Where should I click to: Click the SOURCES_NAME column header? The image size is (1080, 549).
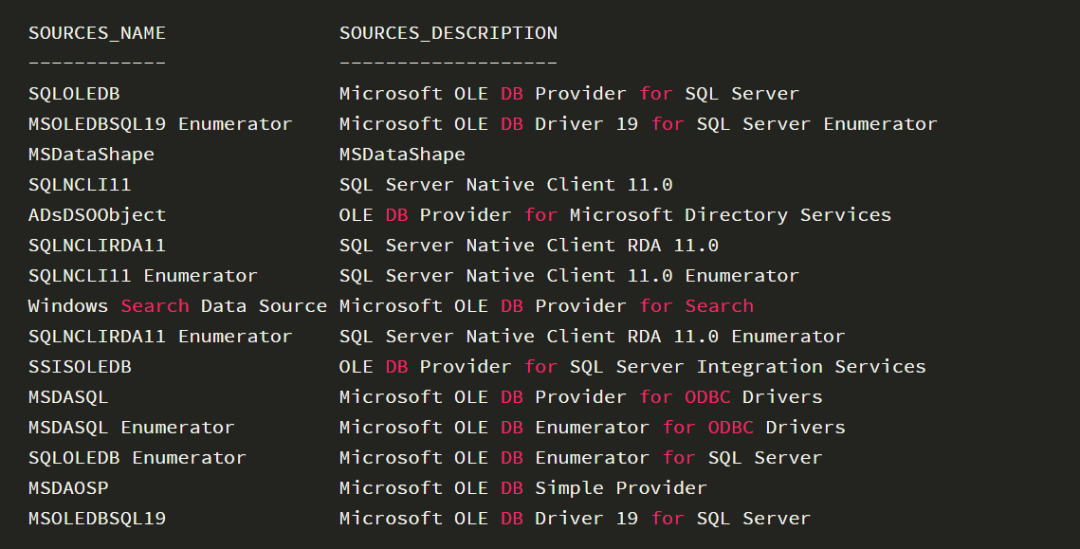(97, 33)
